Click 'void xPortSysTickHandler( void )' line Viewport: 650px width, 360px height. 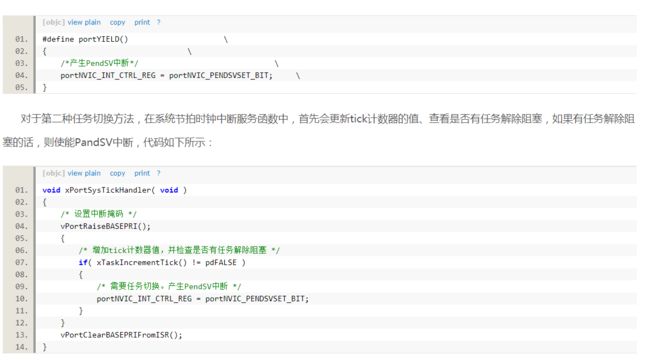pos(114,190)
